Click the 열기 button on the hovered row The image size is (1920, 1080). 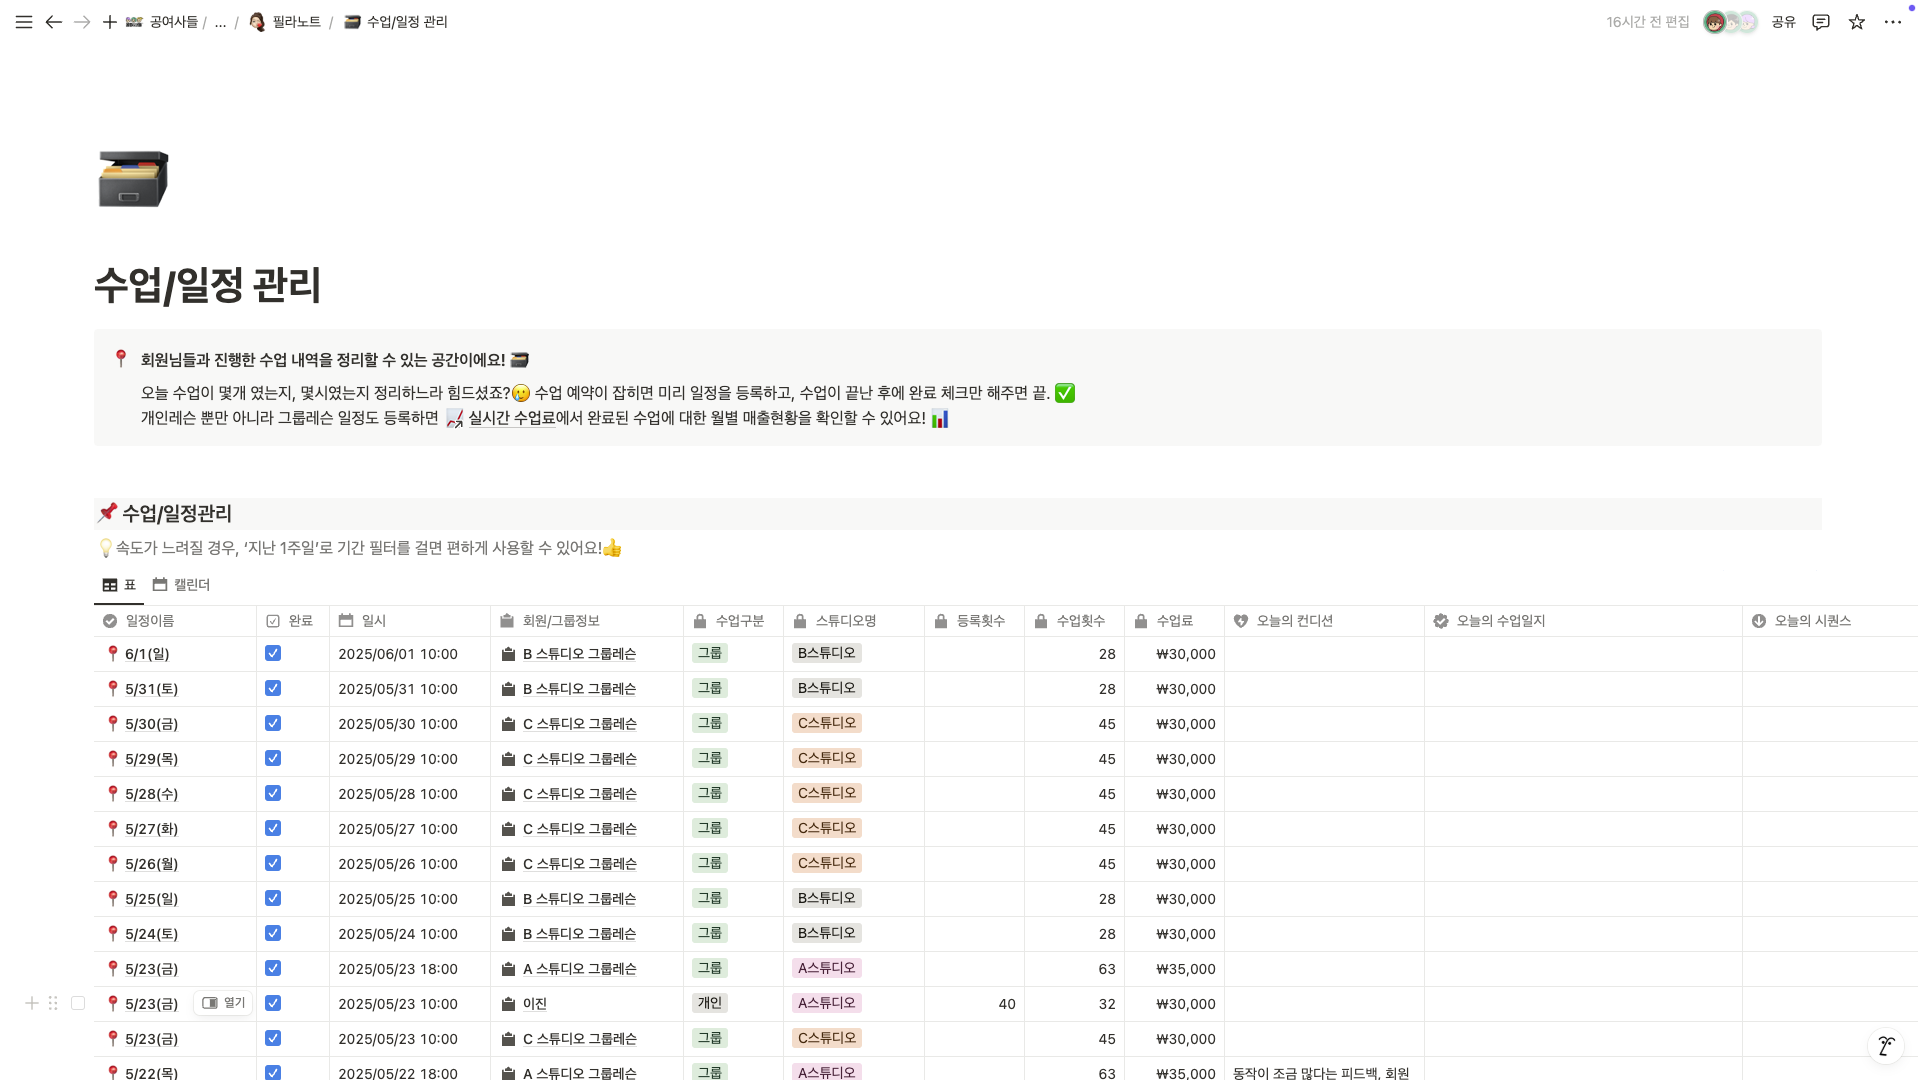(x=223, y=1003)
